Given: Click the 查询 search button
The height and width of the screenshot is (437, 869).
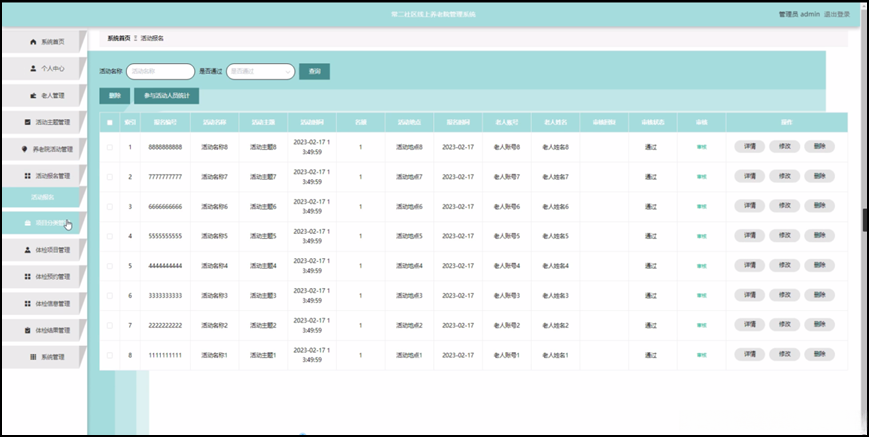Looking at the screenshot, I should click(314, 71).
